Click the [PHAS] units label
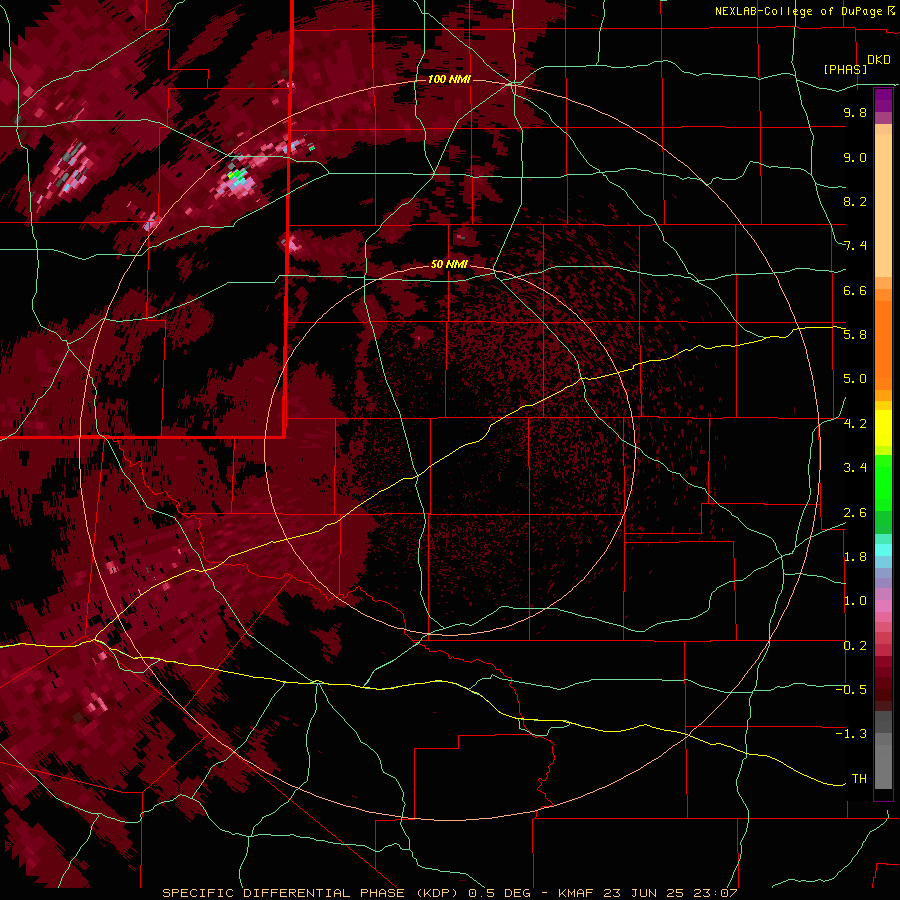The width and height of the screenshot is (900, 900). pyautogui.click(x=845, y=69)
